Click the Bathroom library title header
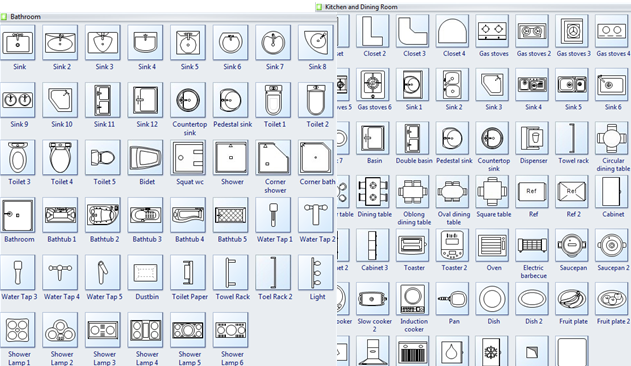631x366 pixels. click(x=167, y=17)
